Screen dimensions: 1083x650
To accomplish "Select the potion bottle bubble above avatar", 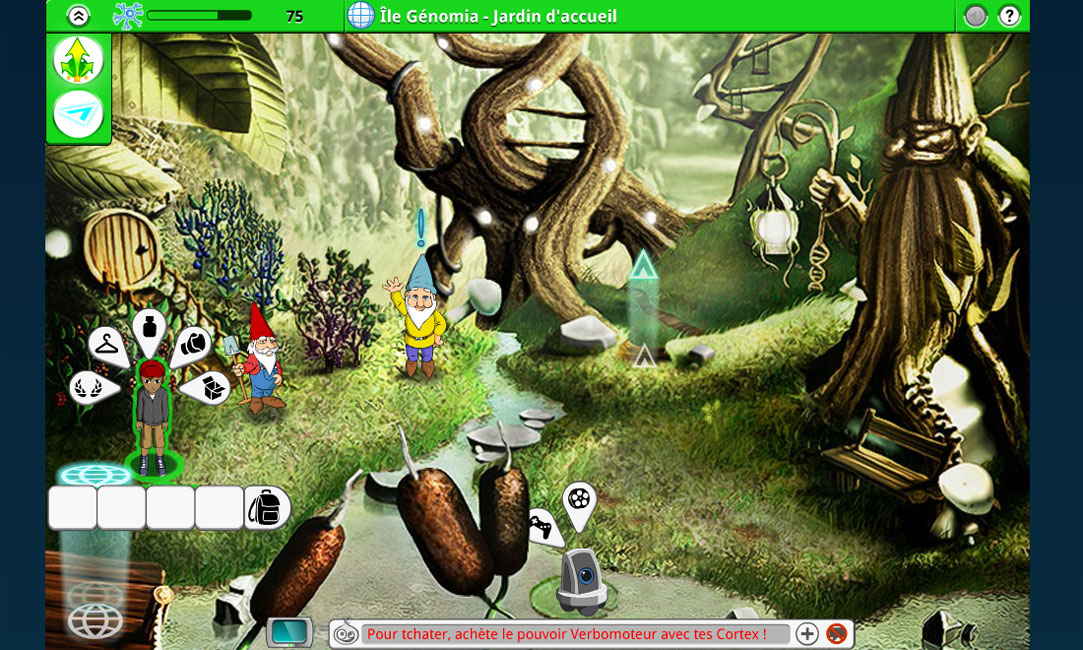I will [149, 328].
